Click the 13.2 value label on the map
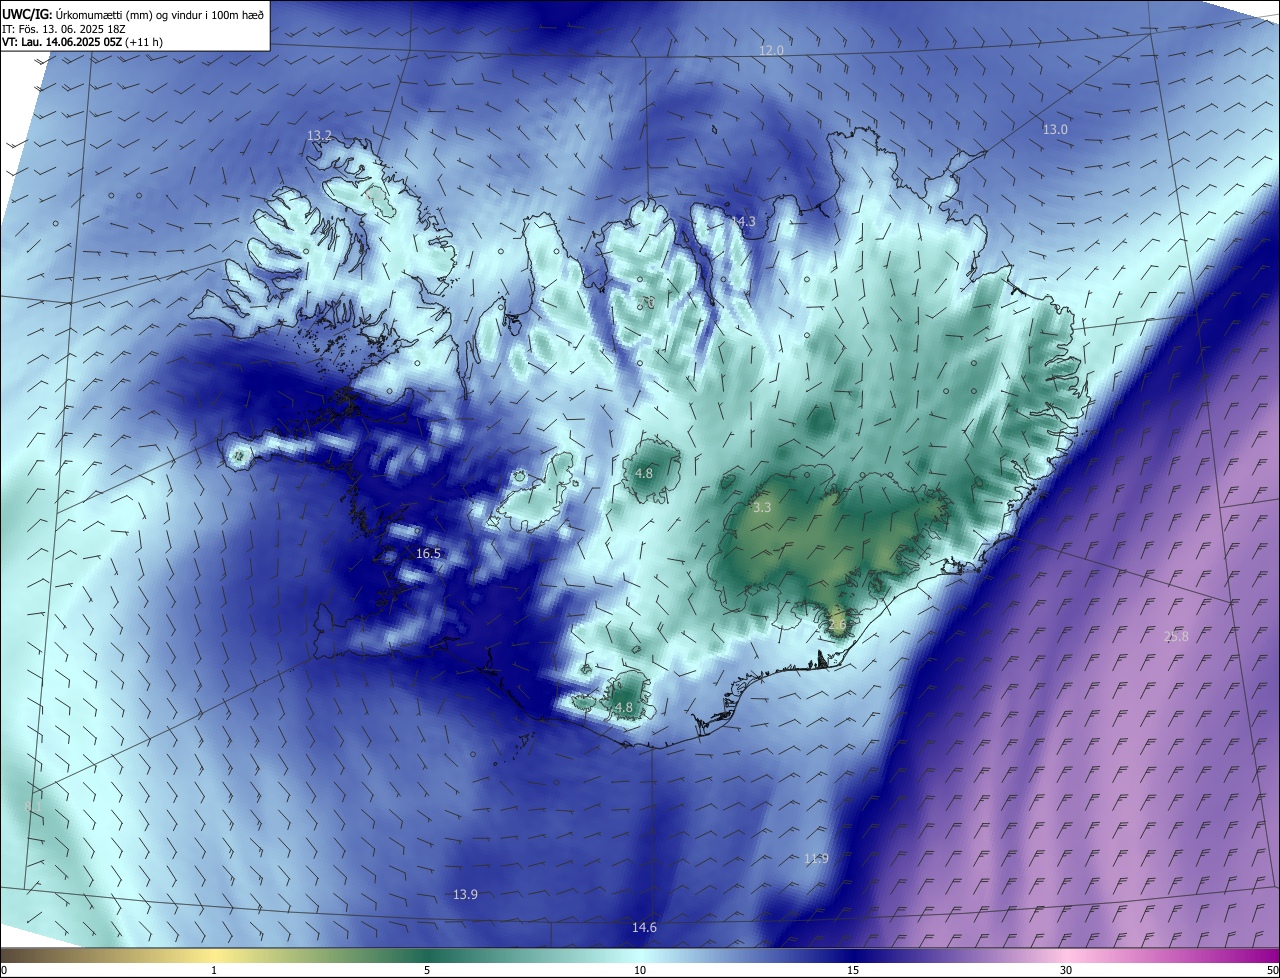The image size is (1280, 978). pyautogui.click(x=319, y=135)
